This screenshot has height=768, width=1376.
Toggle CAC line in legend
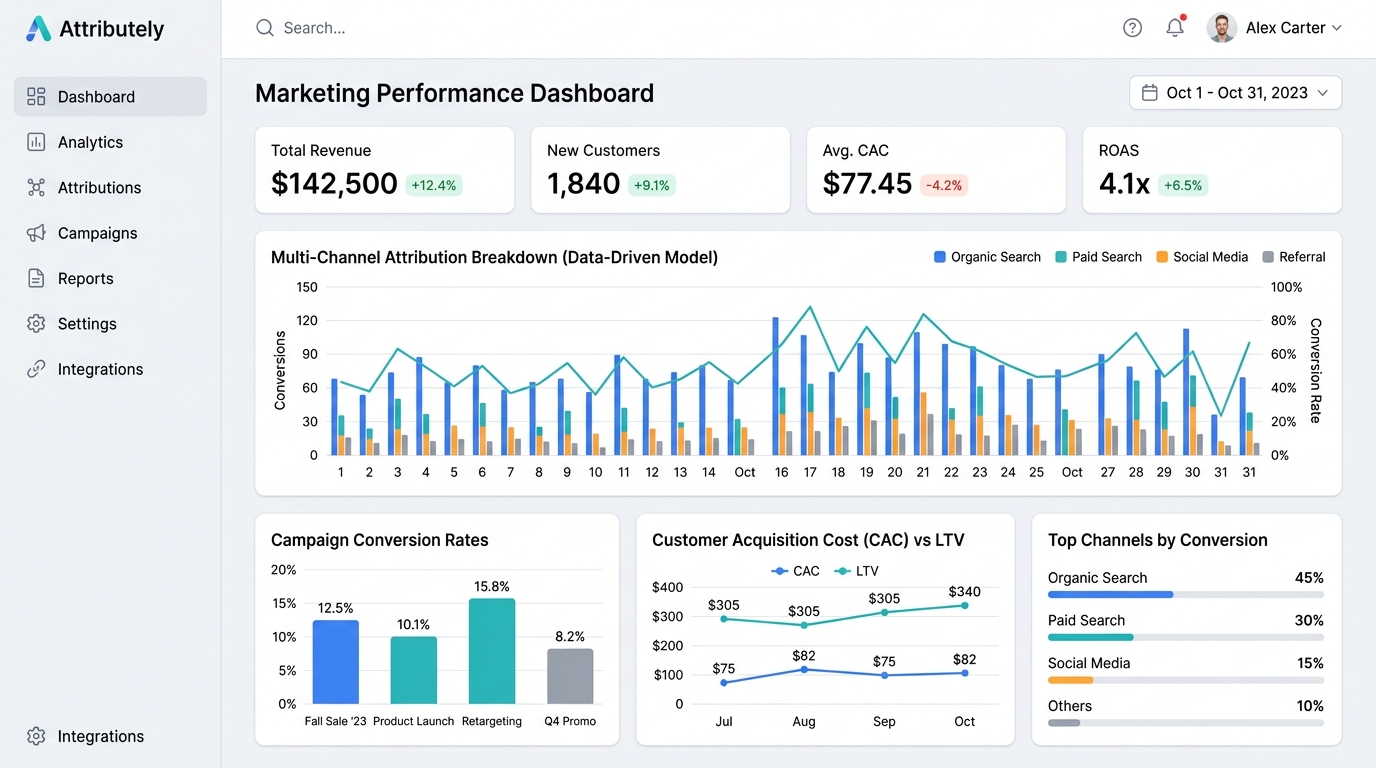pyautogui.click(x=796, y=571)
